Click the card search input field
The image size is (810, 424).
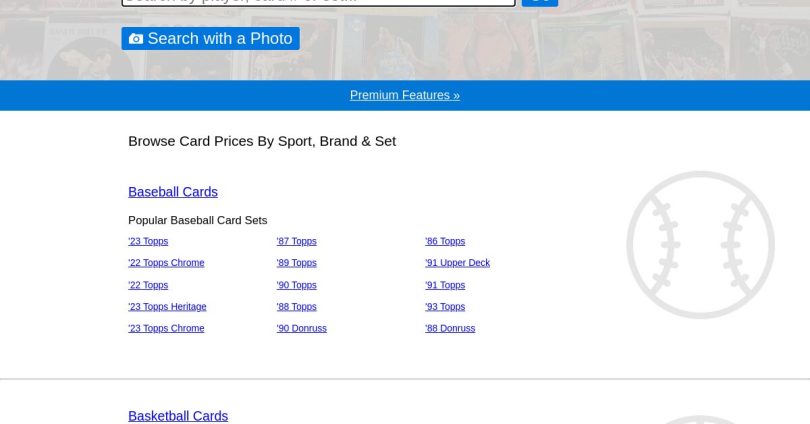[x=318, y=2]
